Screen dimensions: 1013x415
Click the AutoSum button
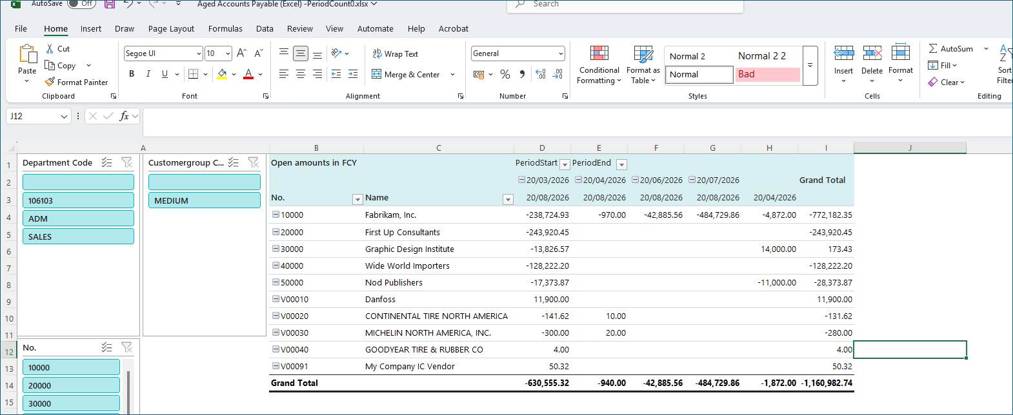click(x=950, y=48)
